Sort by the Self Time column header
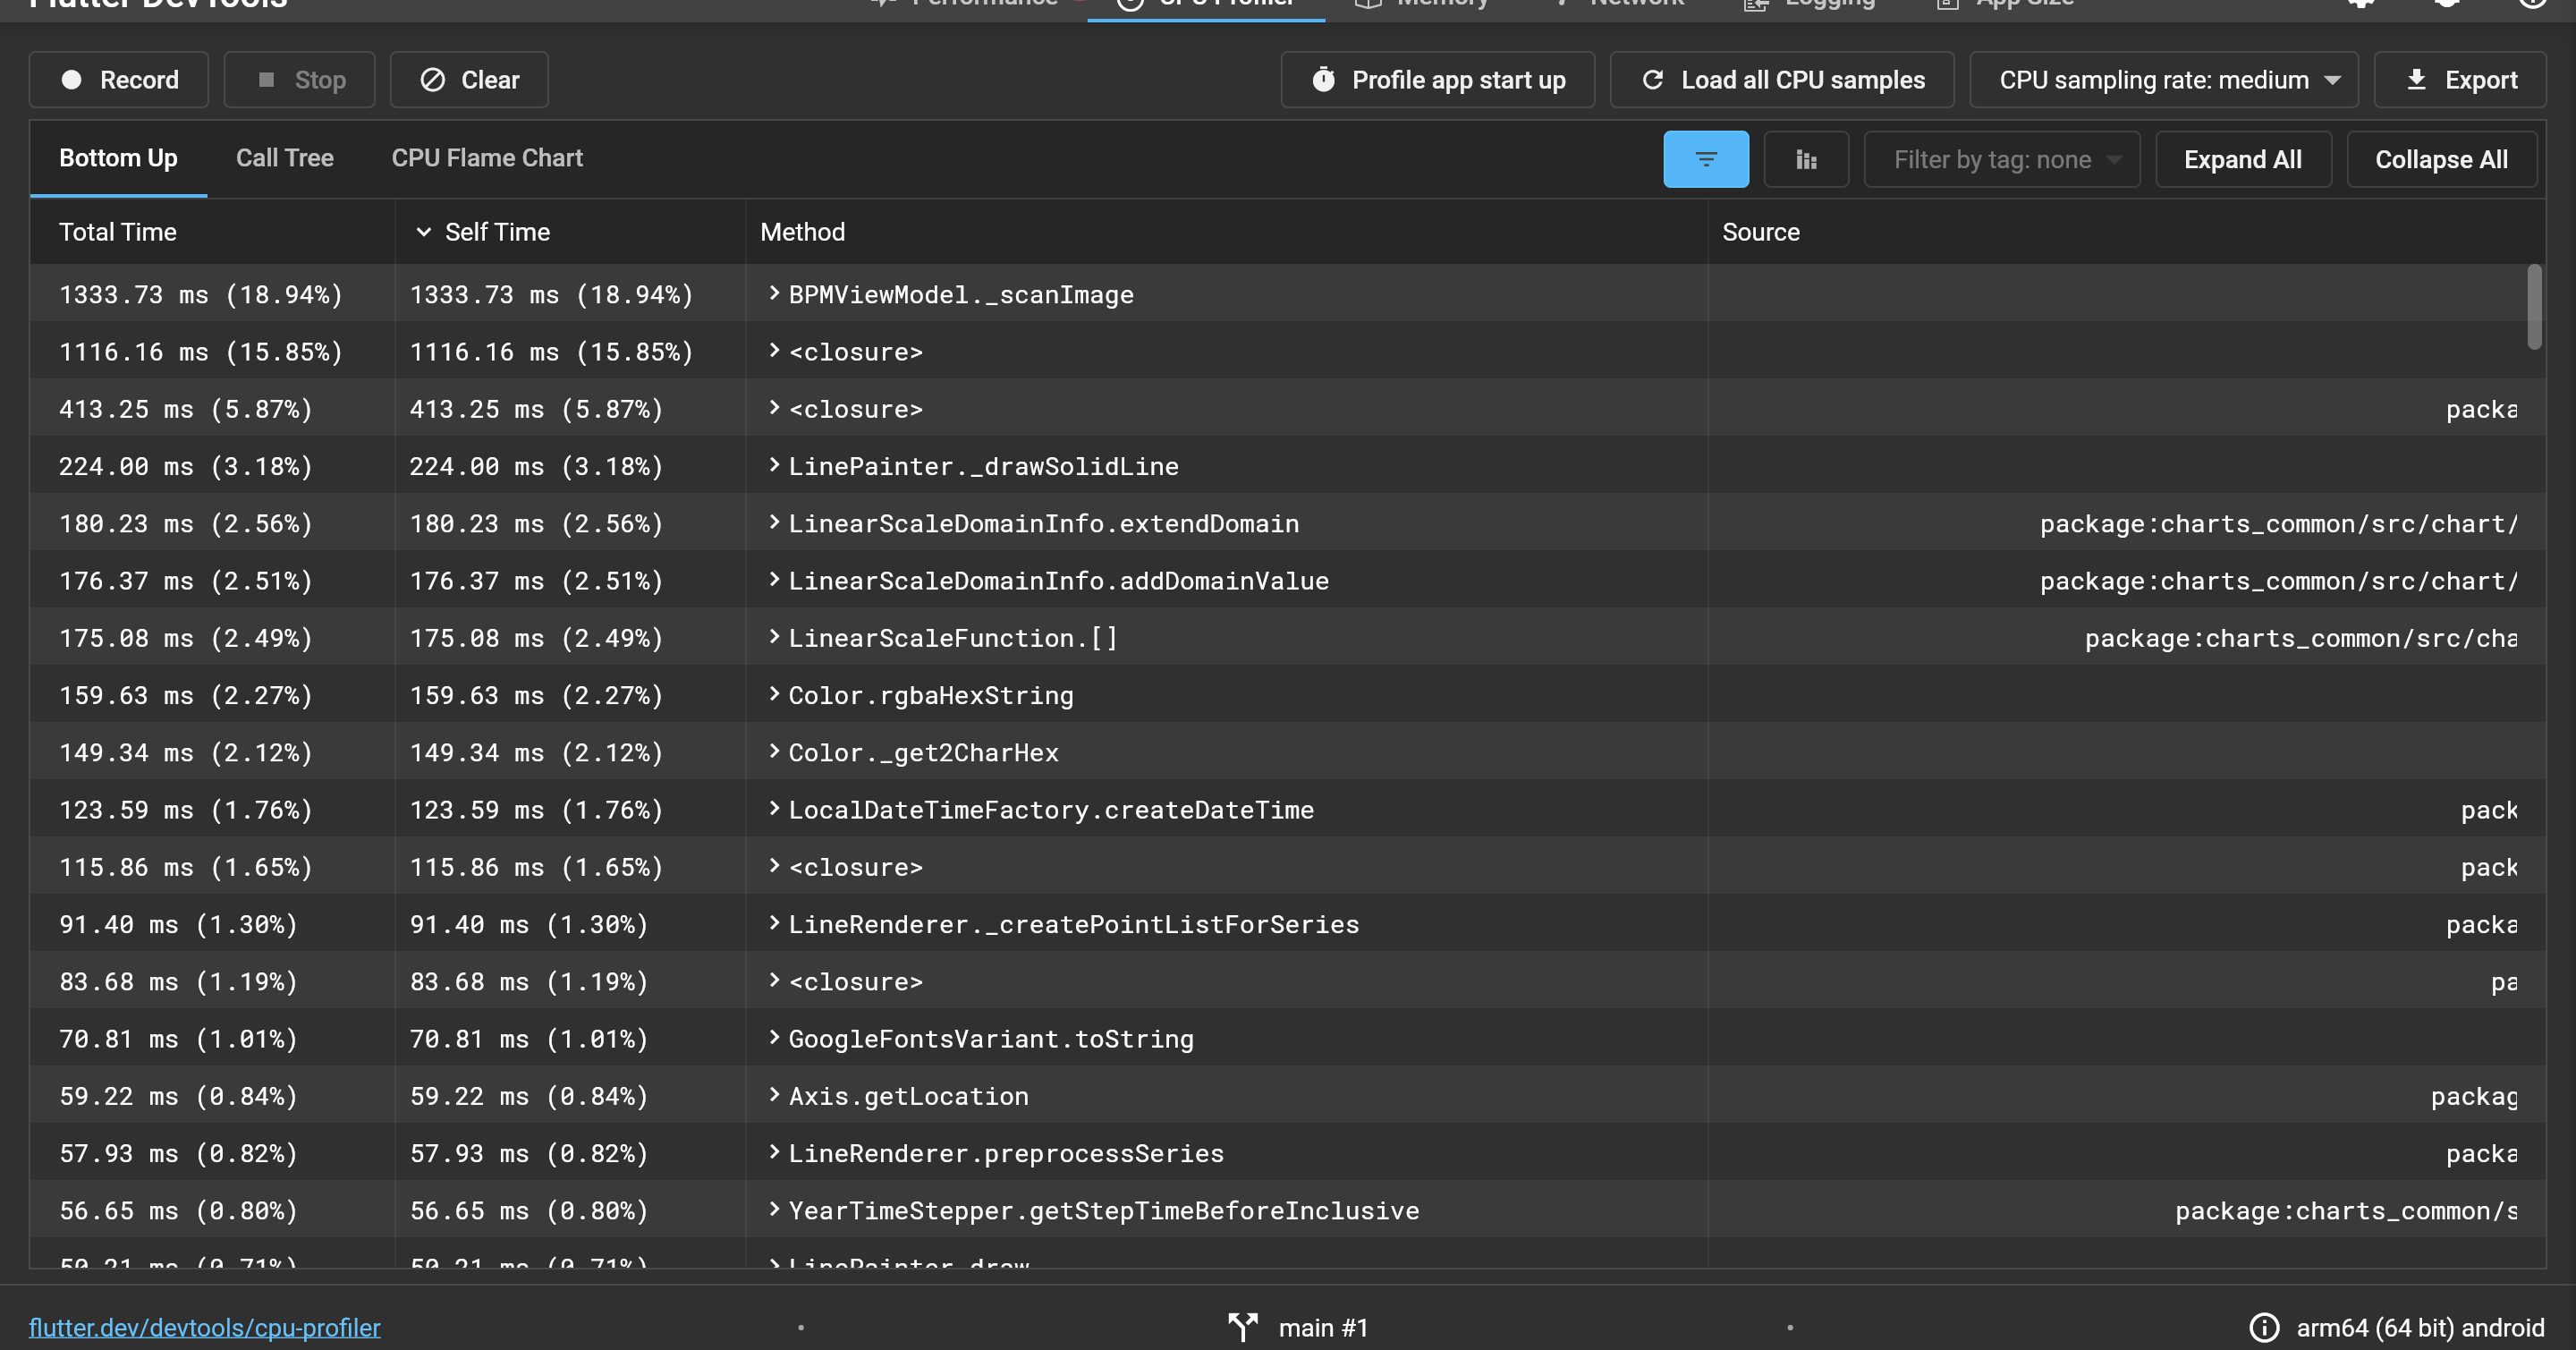The height and width of the screenshot is (1350, 2576). click(x=497, y=232)
